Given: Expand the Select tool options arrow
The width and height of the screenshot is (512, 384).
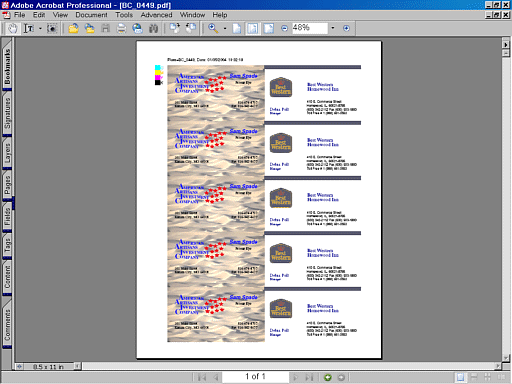Looking at the screenshot, I should pyautogui.click(x=40, y=28).
